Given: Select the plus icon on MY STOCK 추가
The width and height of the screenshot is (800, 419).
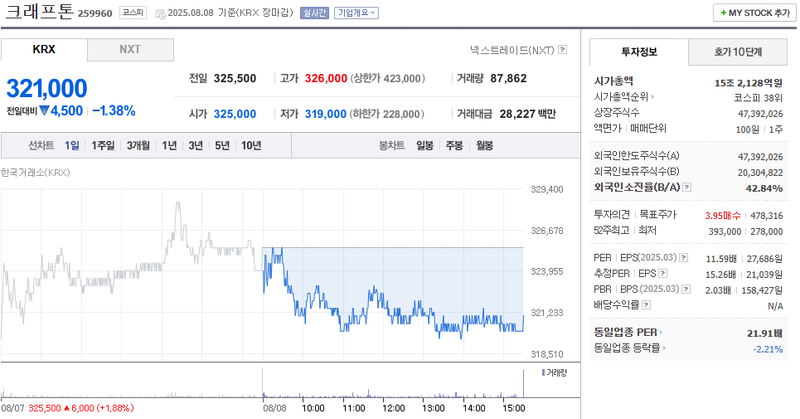Looking at the screenshot, I should pos(723,13).
